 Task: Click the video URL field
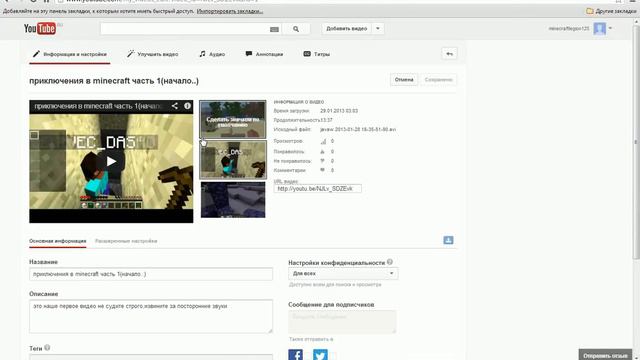(318, 189)
